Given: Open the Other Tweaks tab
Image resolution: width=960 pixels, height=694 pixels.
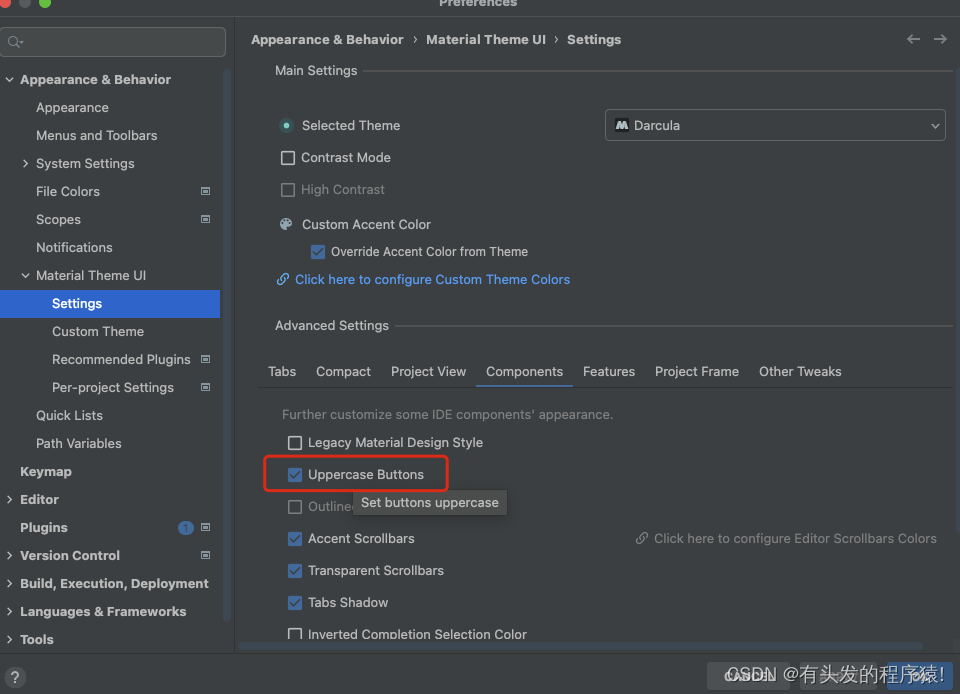Looking at the screenshot, I should pos(800,371).
